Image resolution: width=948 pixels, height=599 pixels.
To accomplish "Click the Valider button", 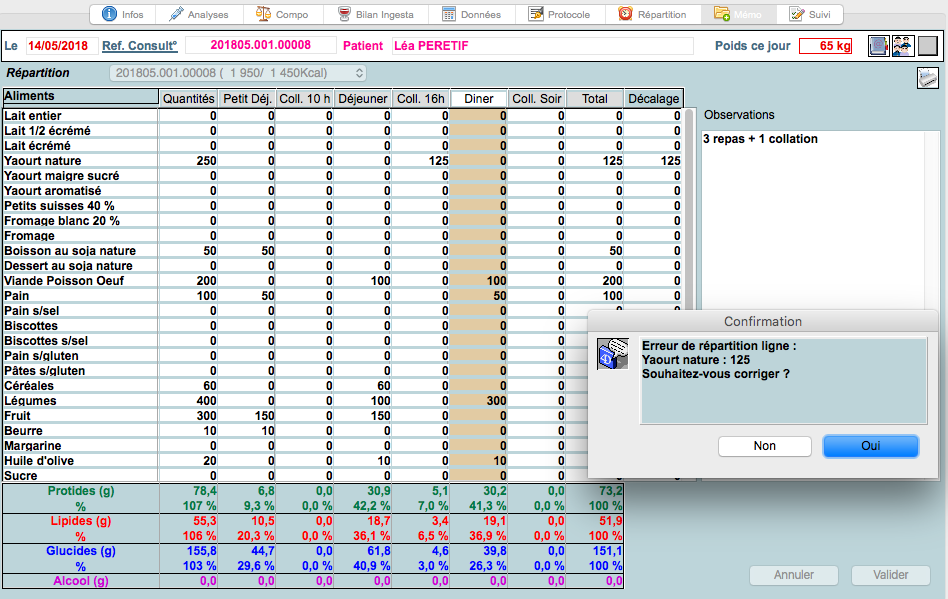I will point(891,575).
